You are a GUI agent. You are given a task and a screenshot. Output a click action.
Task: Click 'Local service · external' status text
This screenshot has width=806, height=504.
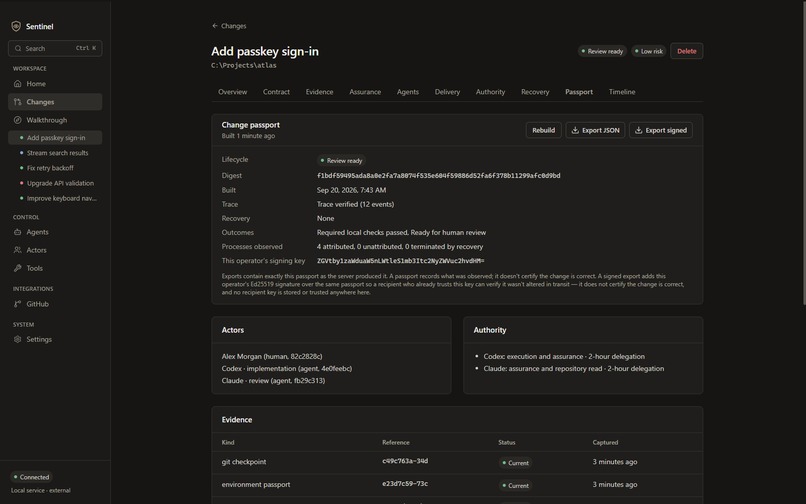41,491
